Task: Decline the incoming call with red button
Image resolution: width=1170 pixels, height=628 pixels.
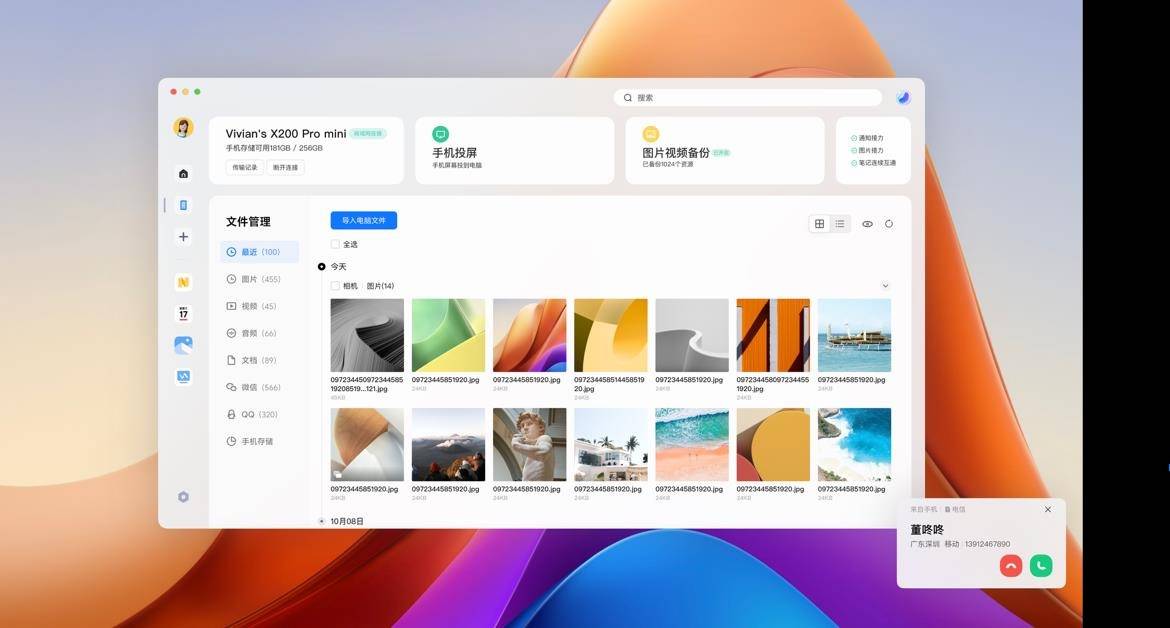Action: pyautogui.click(x=1011, y=566)
